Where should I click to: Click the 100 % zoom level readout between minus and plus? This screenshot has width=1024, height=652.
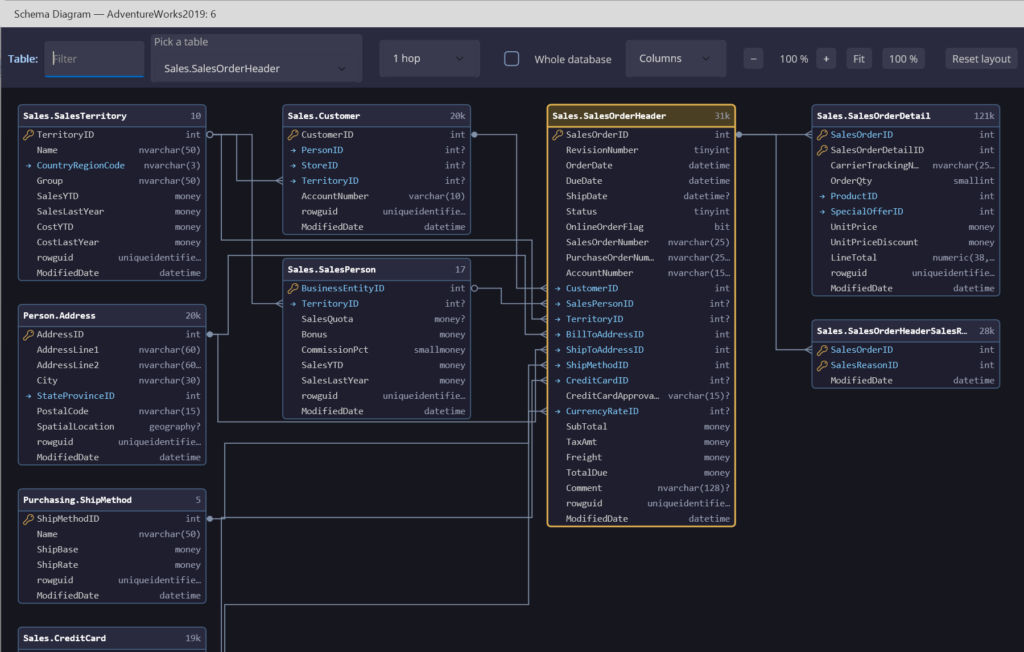(x=793, y=59)
